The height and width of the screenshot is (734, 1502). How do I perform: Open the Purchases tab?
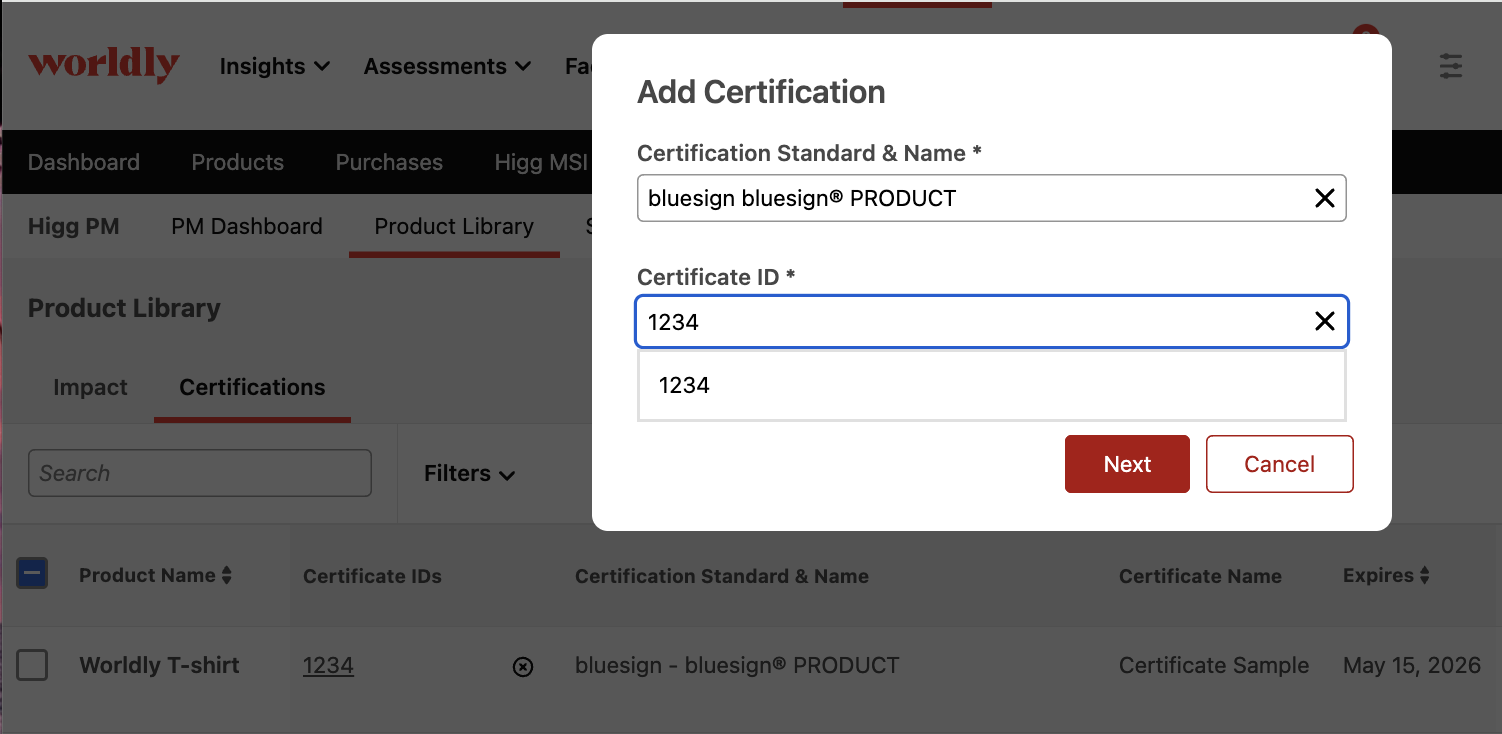[x=389, y=162]
